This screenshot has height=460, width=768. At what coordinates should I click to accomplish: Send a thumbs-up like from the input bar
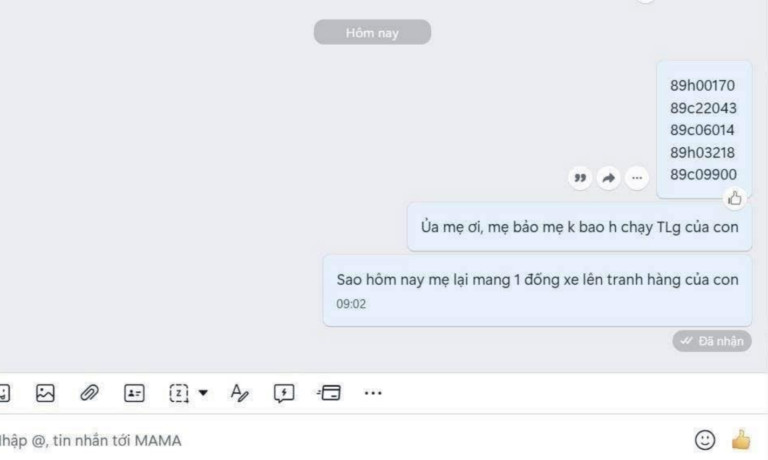click(741, 439)
